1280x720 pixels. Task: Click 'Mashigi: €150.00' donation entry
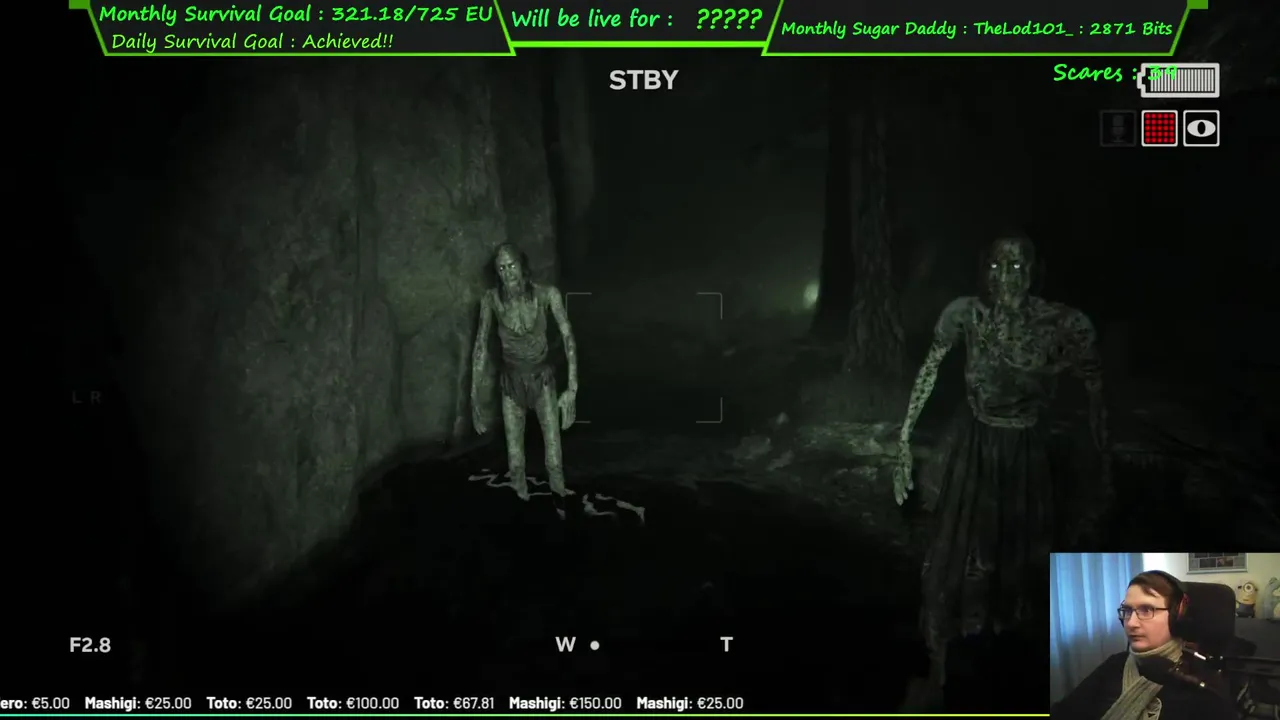[565, 703]
